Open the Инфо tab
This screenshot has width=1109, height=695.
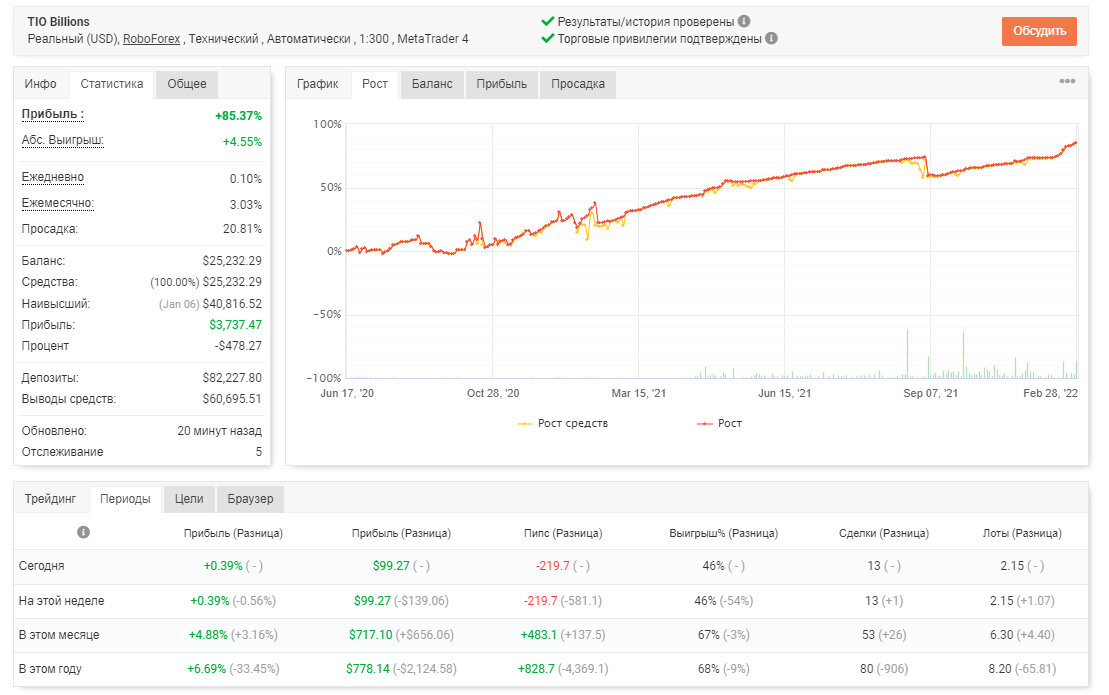tap(40, 84)
